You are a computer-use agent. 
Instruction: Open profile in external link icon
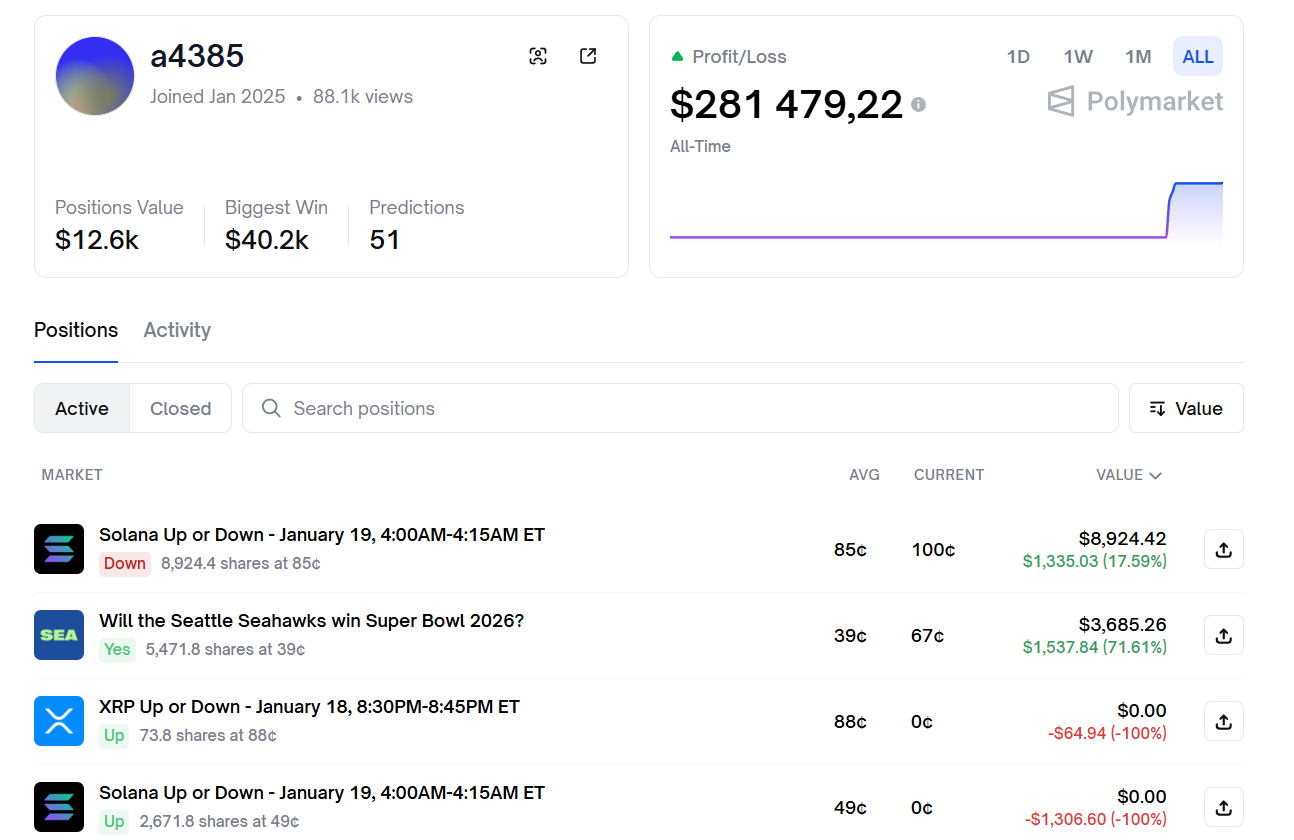coord(588,56)
